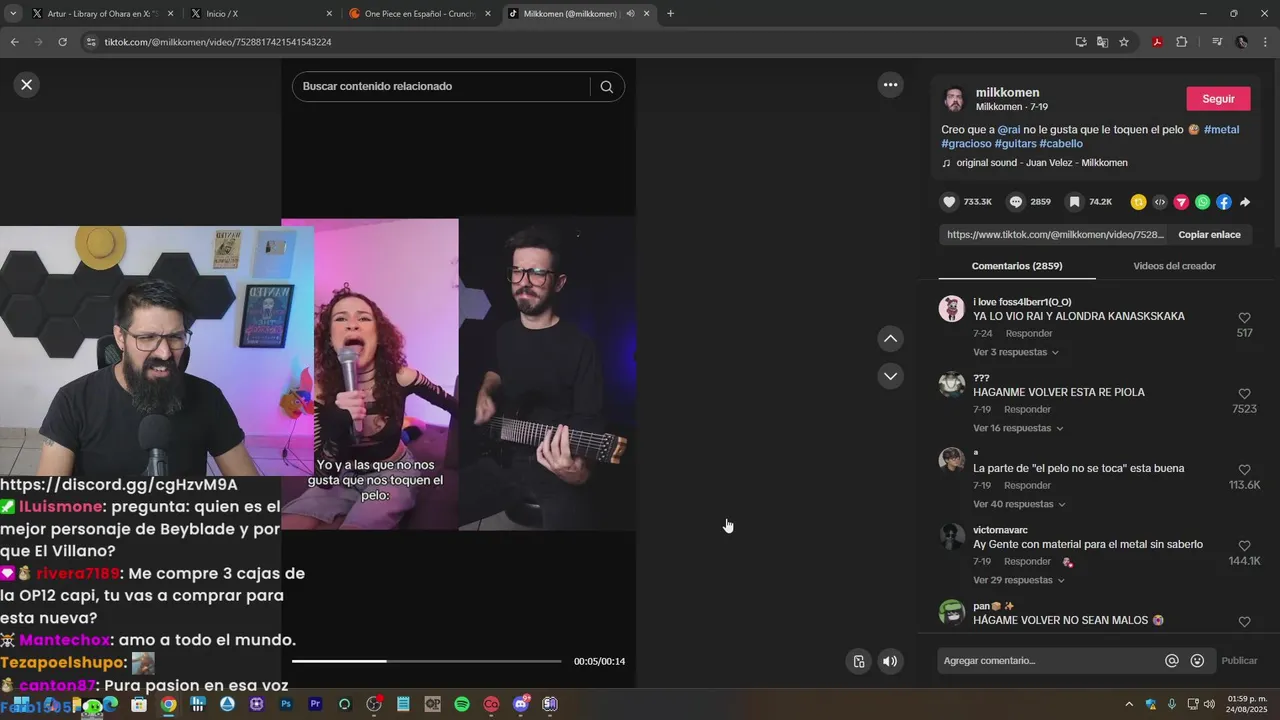Screen dimensions: 1280x720
Task: Focus the 'Agregar comentario...' input field
Action: (x=1050, y=661)
